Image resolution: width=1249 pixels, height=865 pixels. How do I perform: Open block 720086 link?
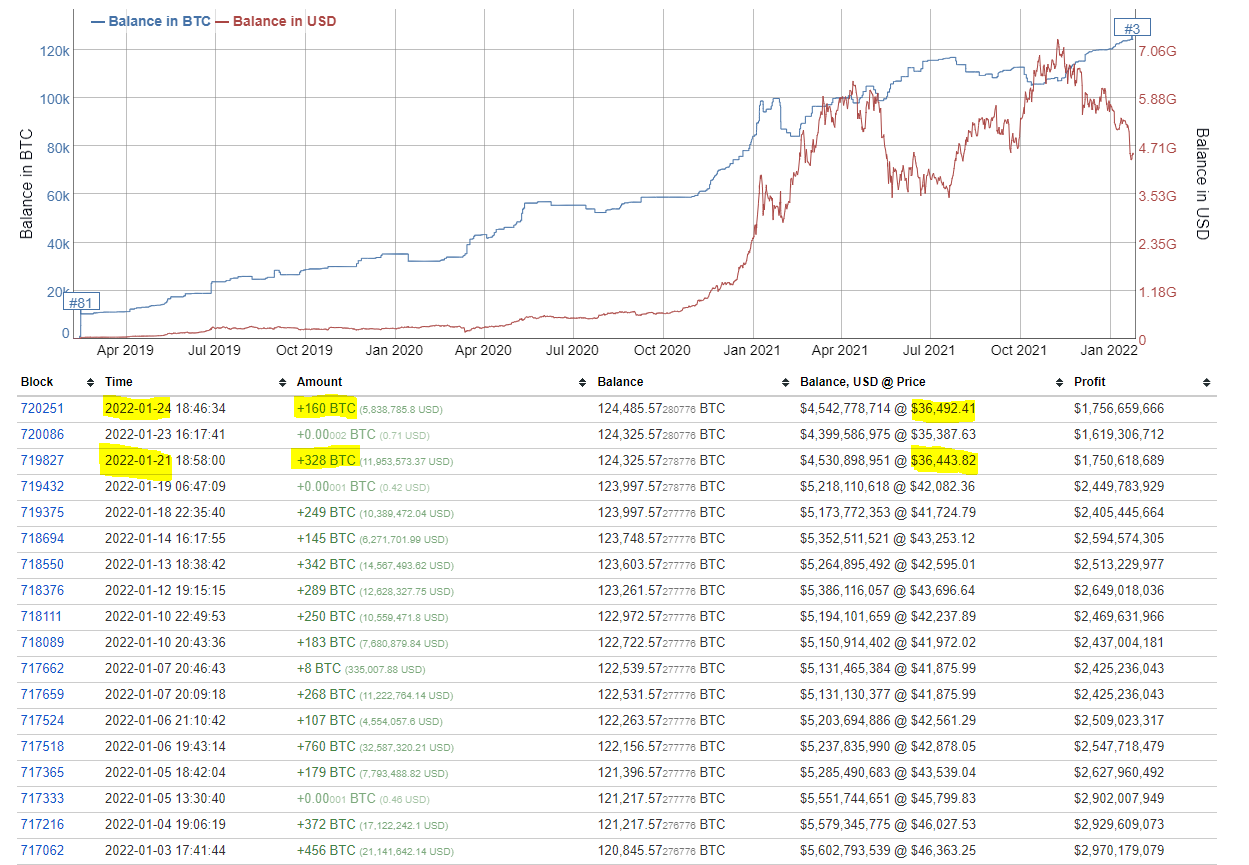point(40,435)
